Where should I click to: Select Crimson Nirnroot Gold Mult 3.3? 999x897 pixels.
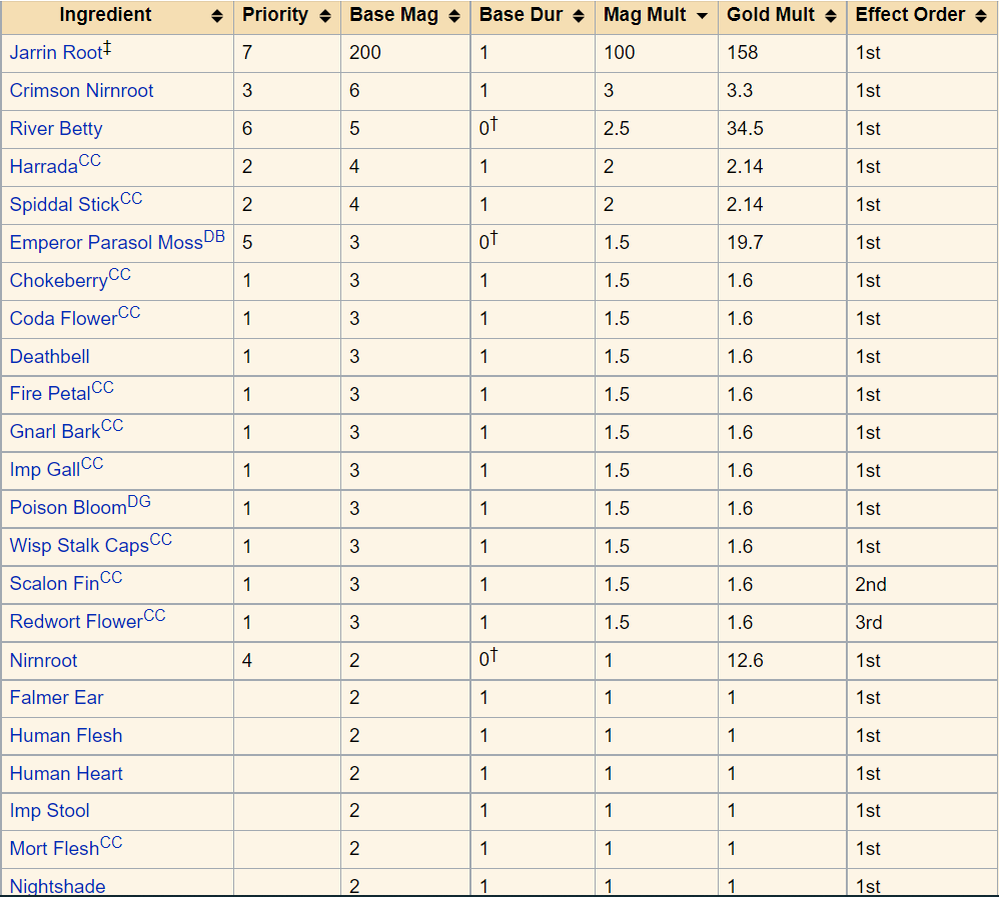tap(740, 90)
